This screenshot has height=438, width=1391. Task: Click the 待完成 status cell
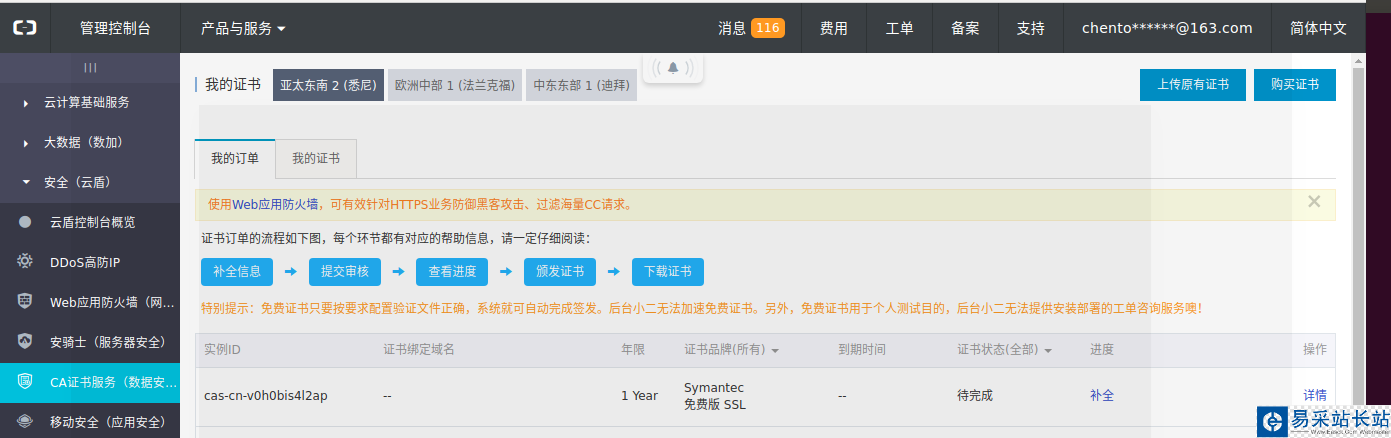(975, 395)
